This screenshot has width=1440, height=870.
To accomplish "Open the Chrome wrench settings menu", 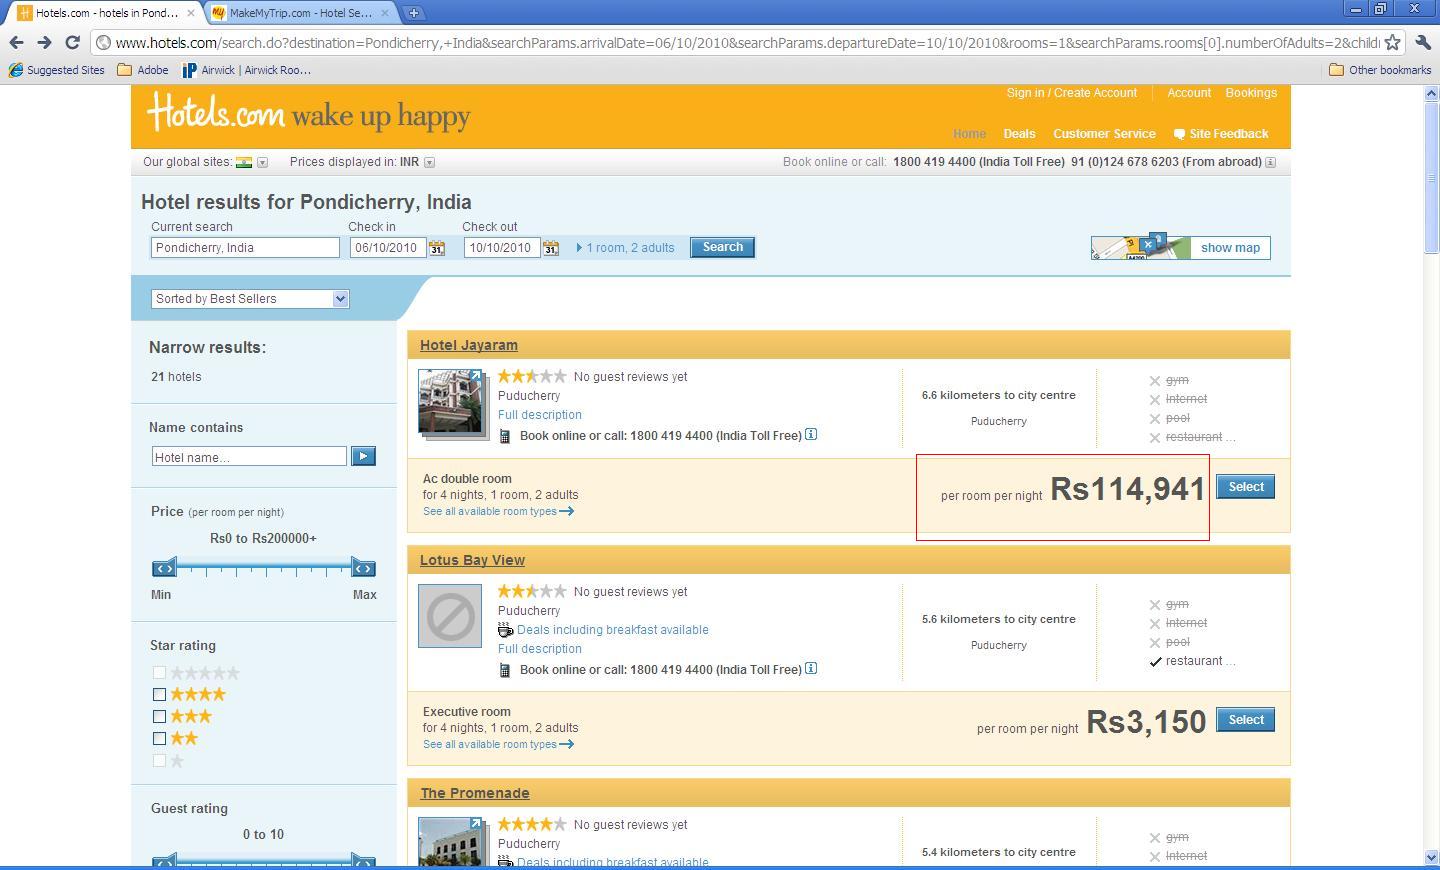I will click(1423, 43).
